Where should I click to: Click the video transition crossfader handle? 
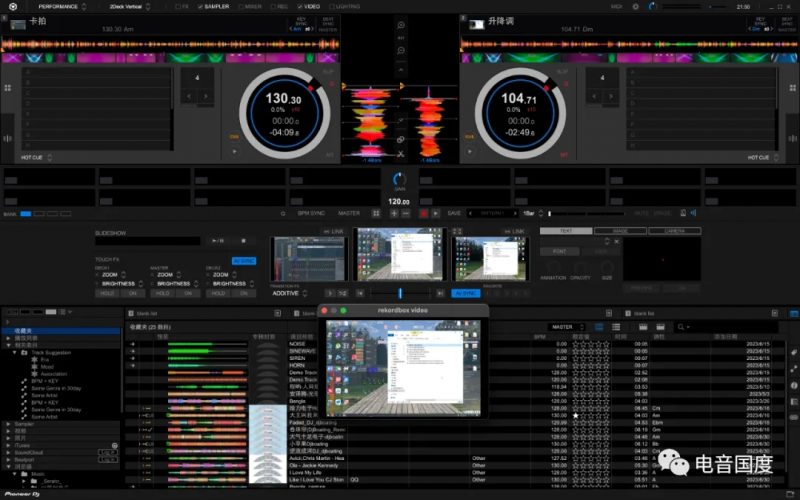coord(401,293)
